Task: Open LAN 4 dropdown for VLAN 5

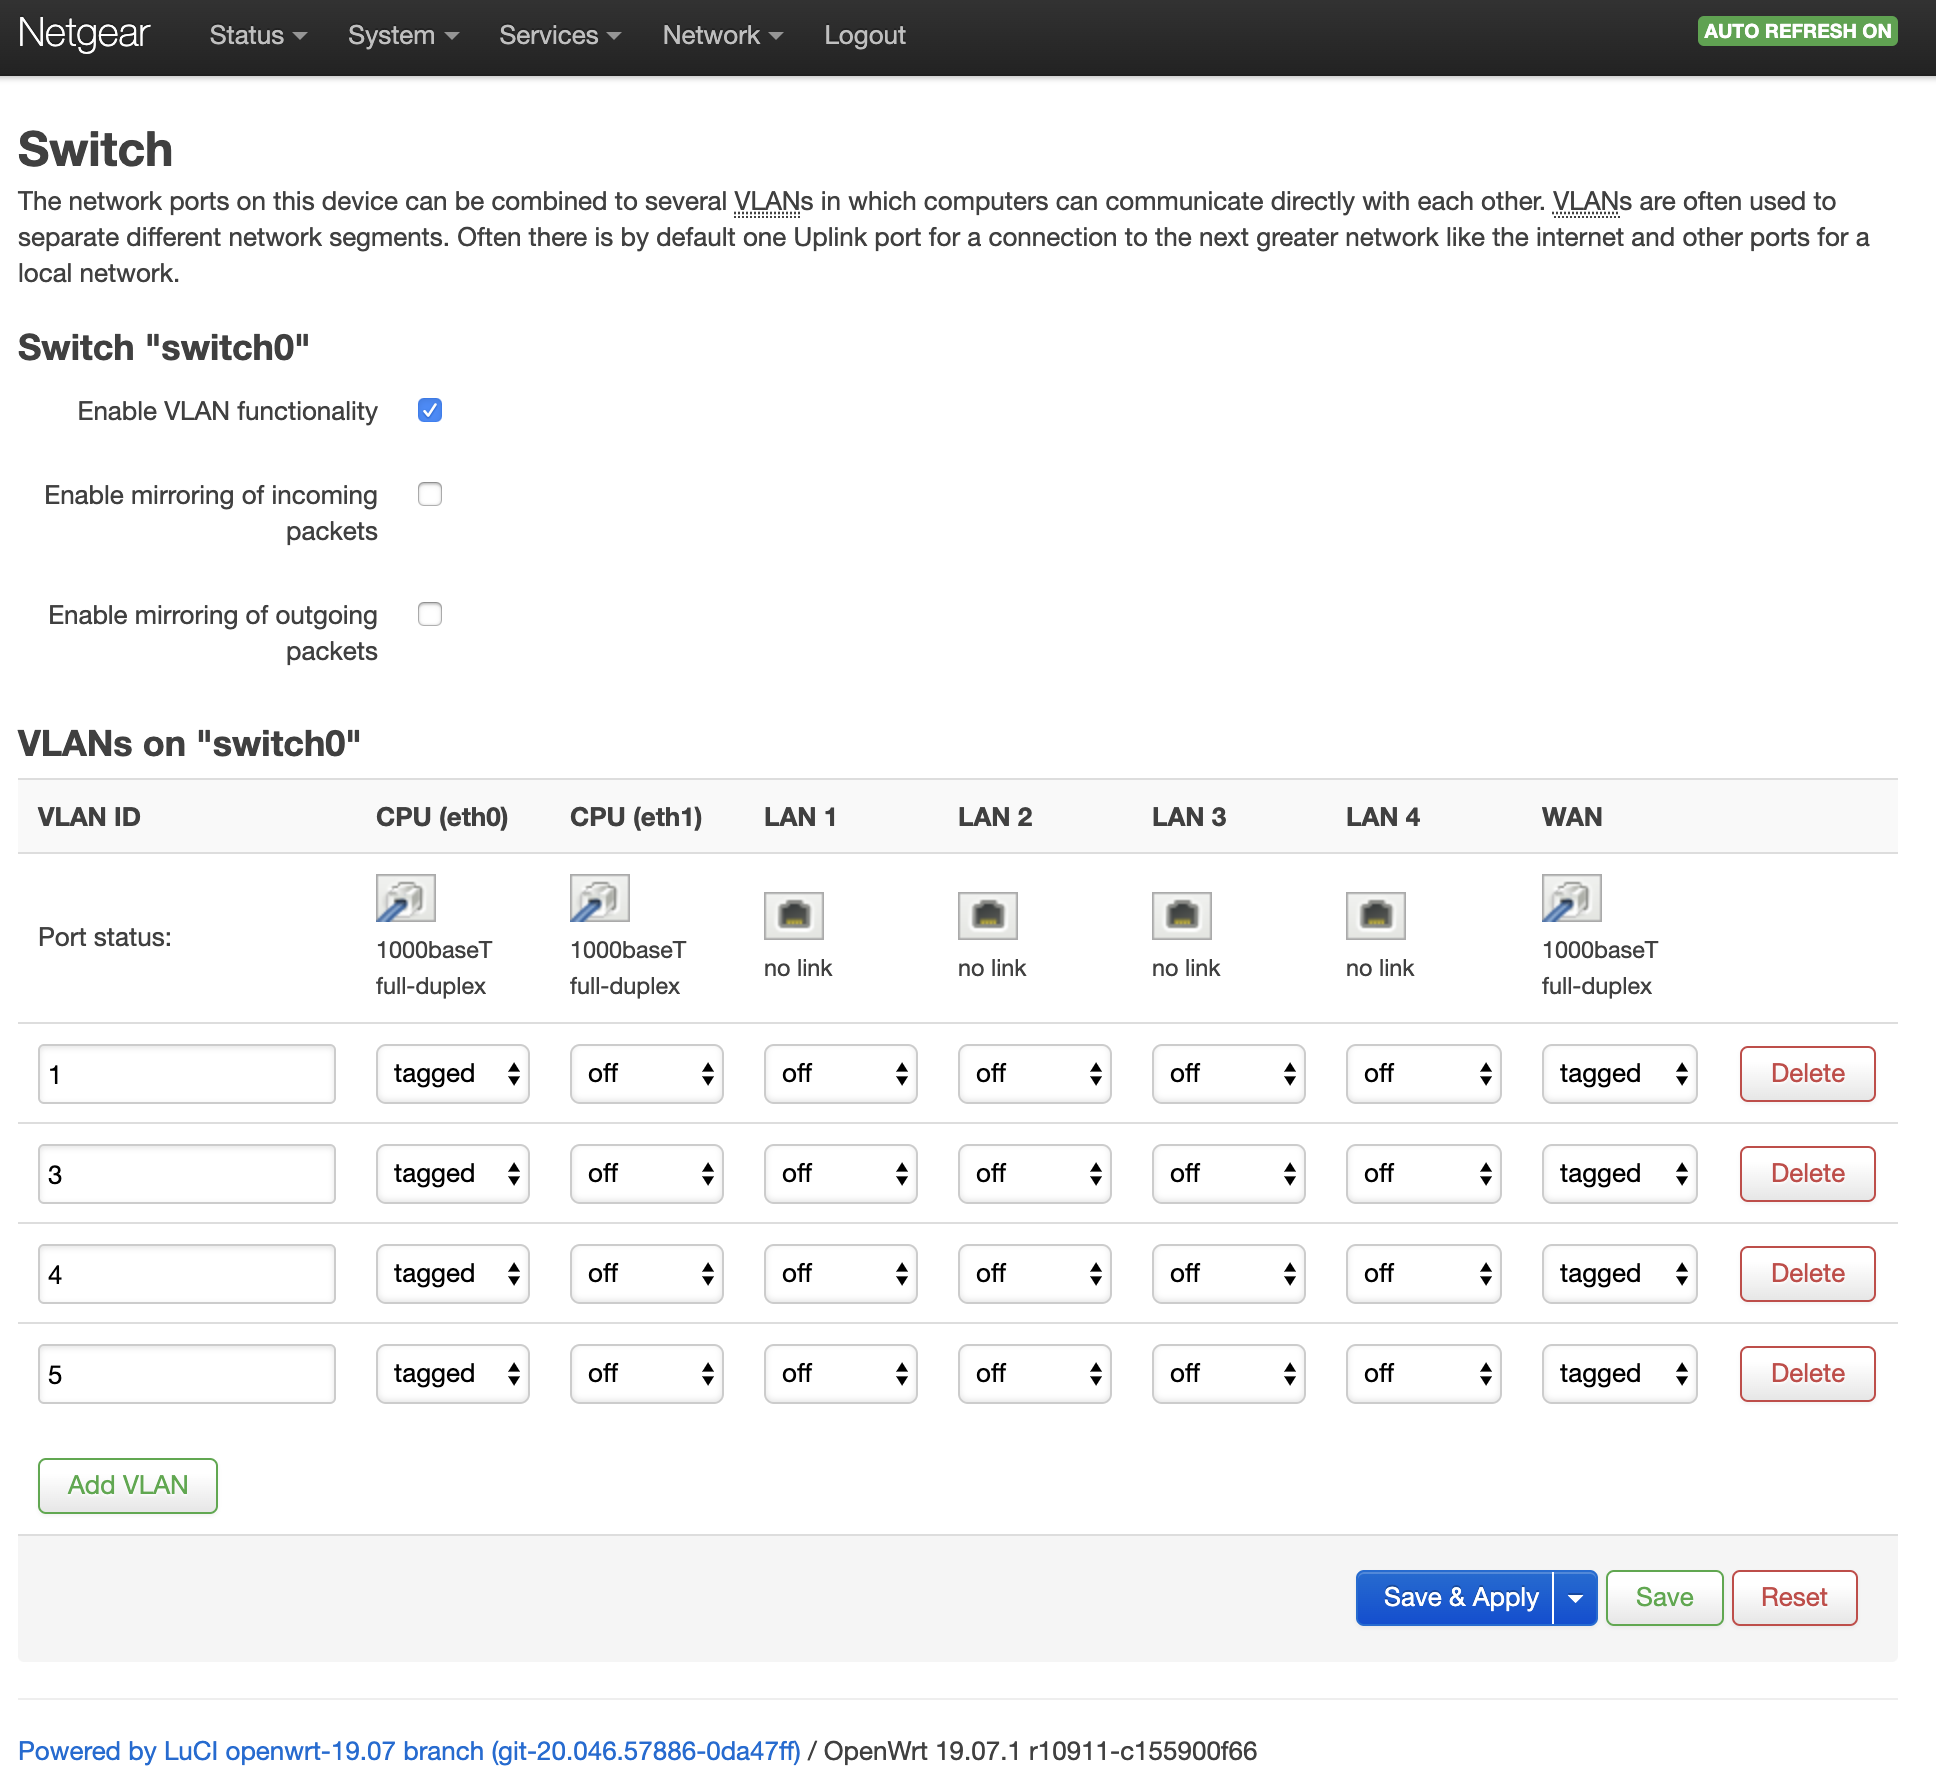Action: pos(1423,1374)
